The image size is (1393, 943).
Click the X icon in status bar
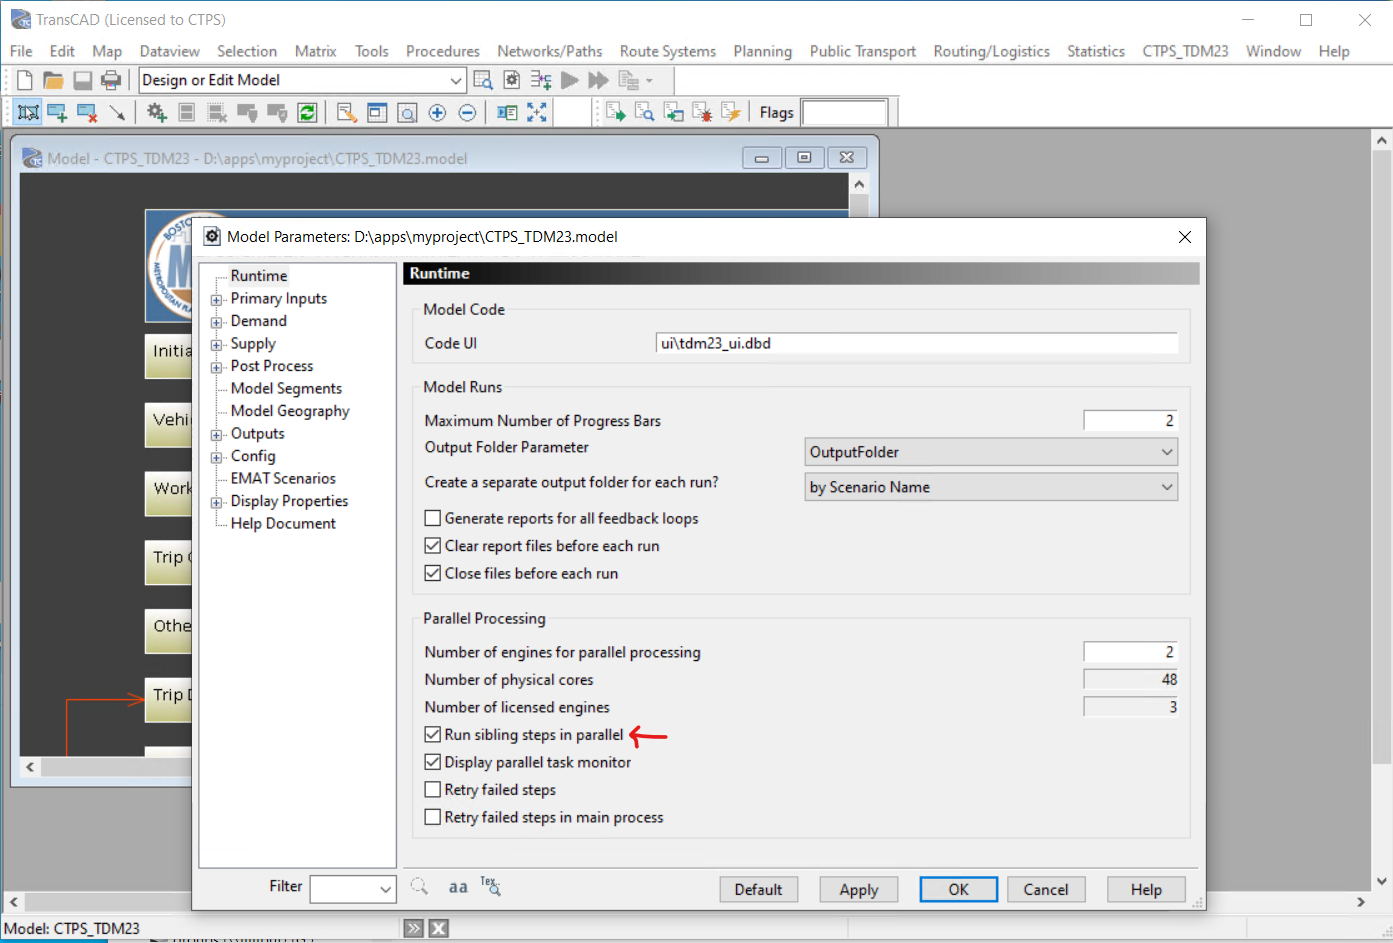438,929
